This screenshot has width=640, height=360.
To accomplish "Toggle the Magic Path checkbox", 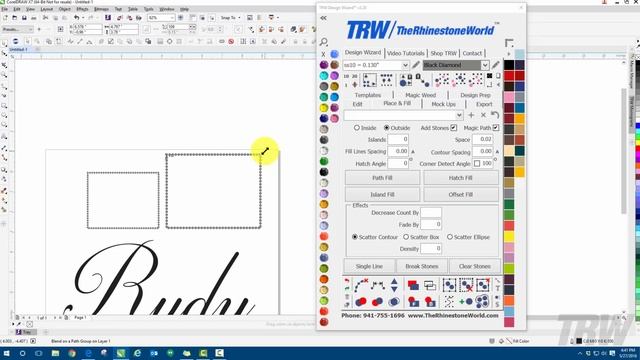I will (496, 128).
